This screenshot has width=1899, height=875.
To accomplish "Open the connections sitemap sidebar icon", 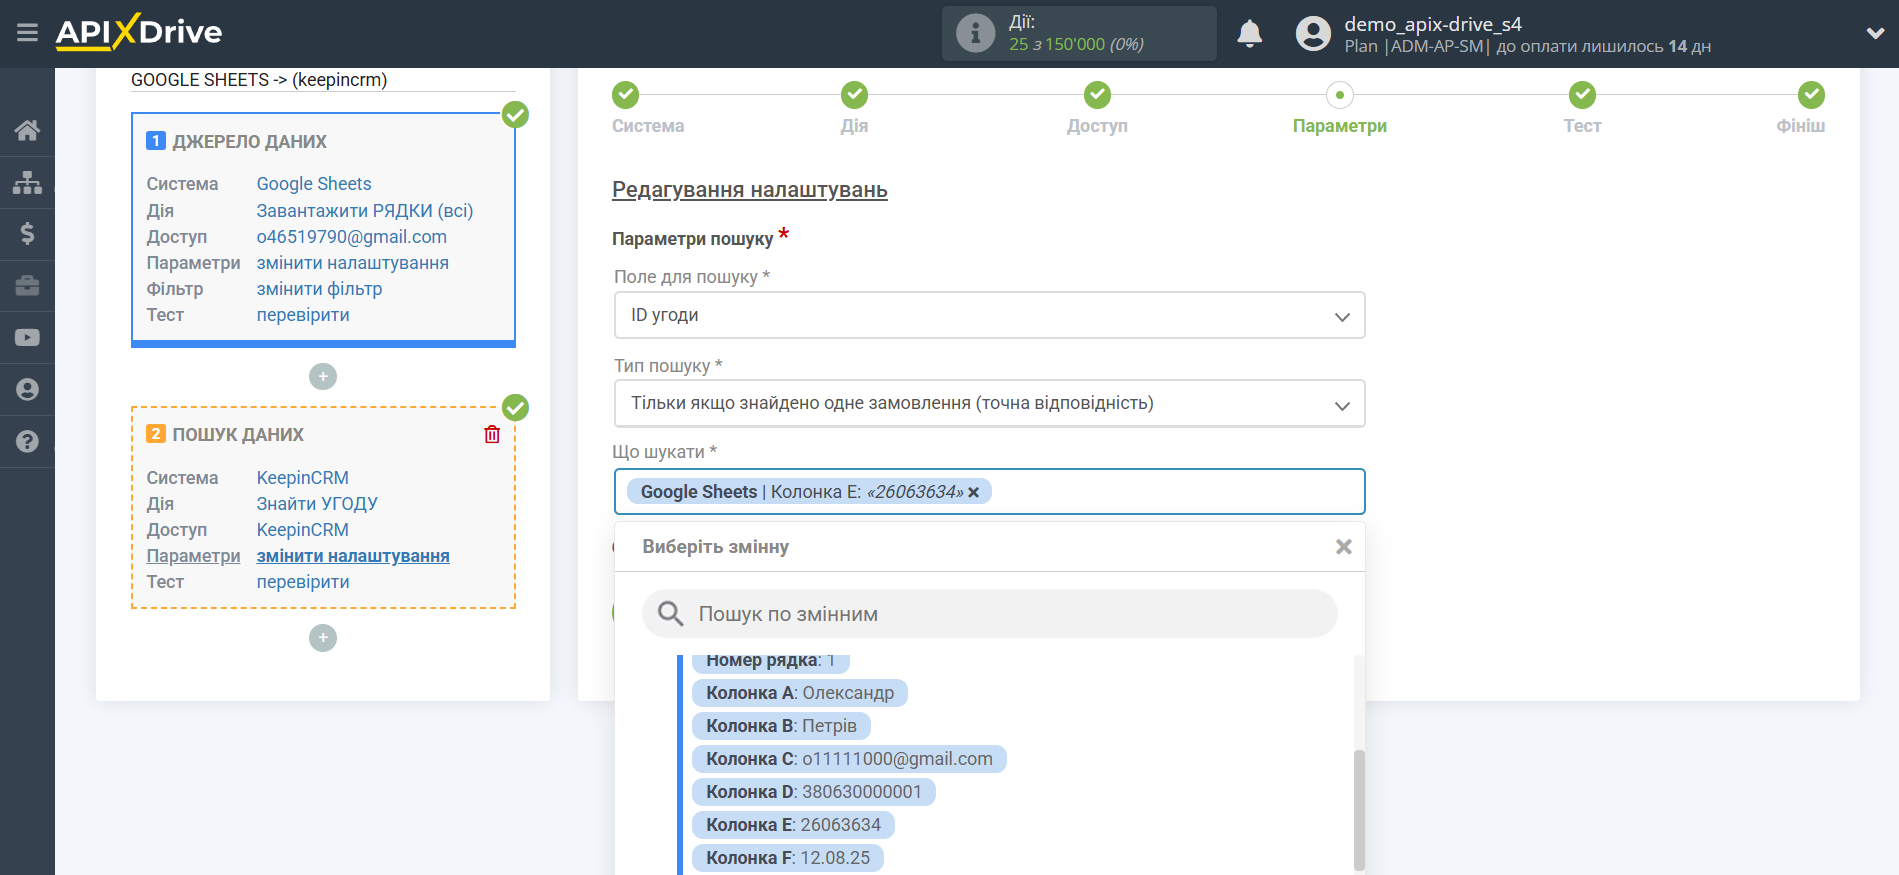I will pos(27,182).
